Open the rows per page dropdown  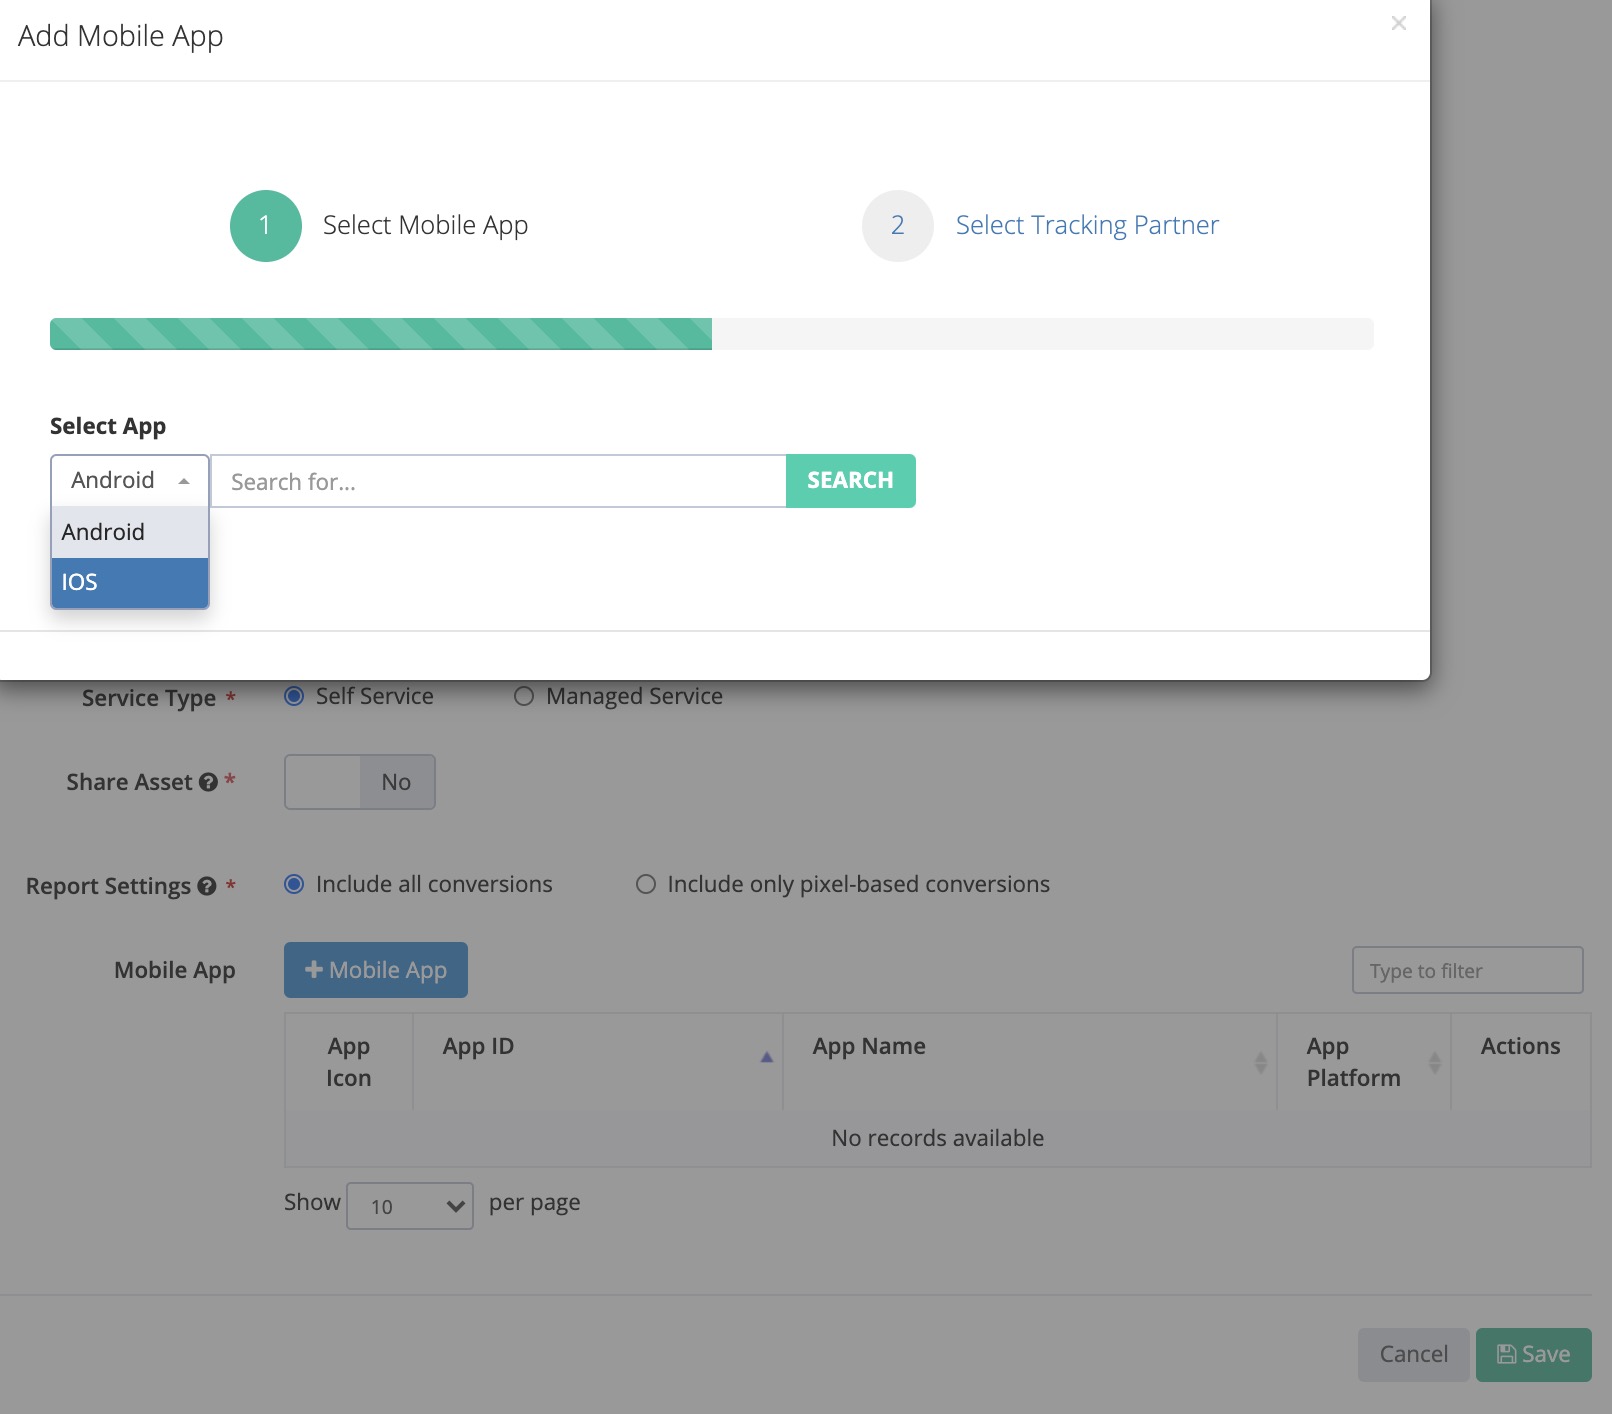tap(410, 1206)
